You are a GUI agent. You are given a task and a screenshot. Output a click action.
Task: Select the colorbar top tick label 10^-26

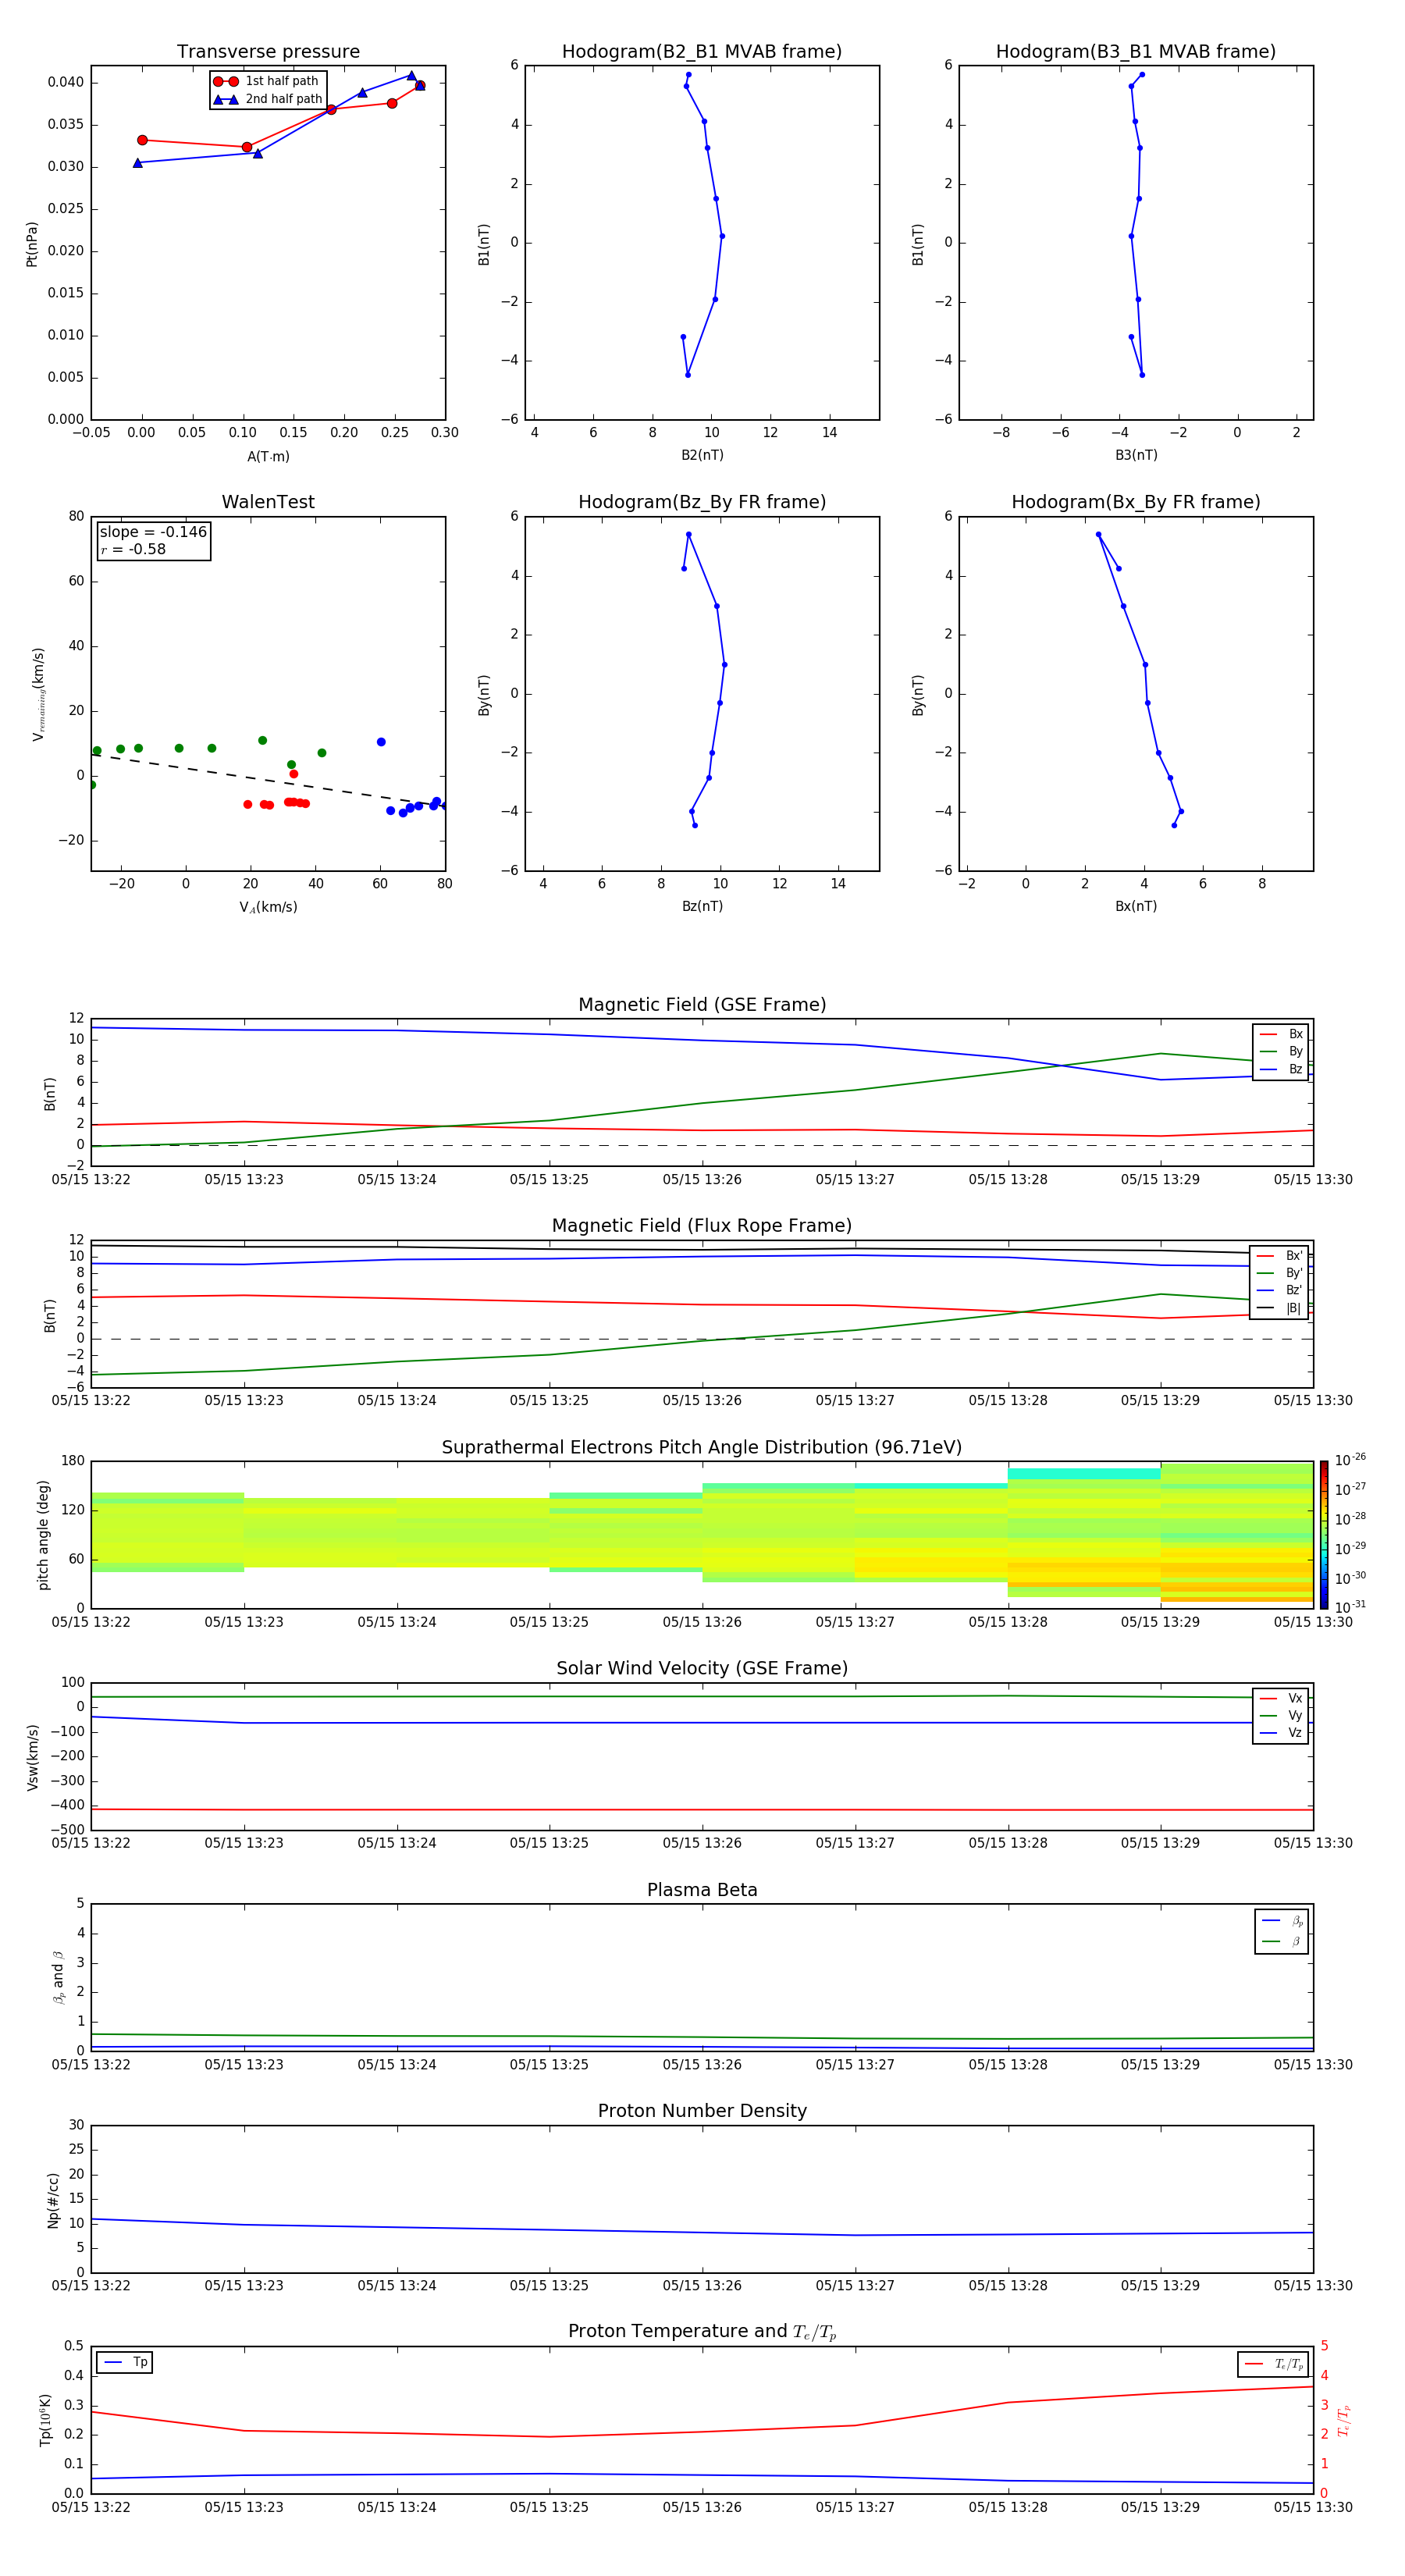pyautogui.click(x=1350, y=1460)
